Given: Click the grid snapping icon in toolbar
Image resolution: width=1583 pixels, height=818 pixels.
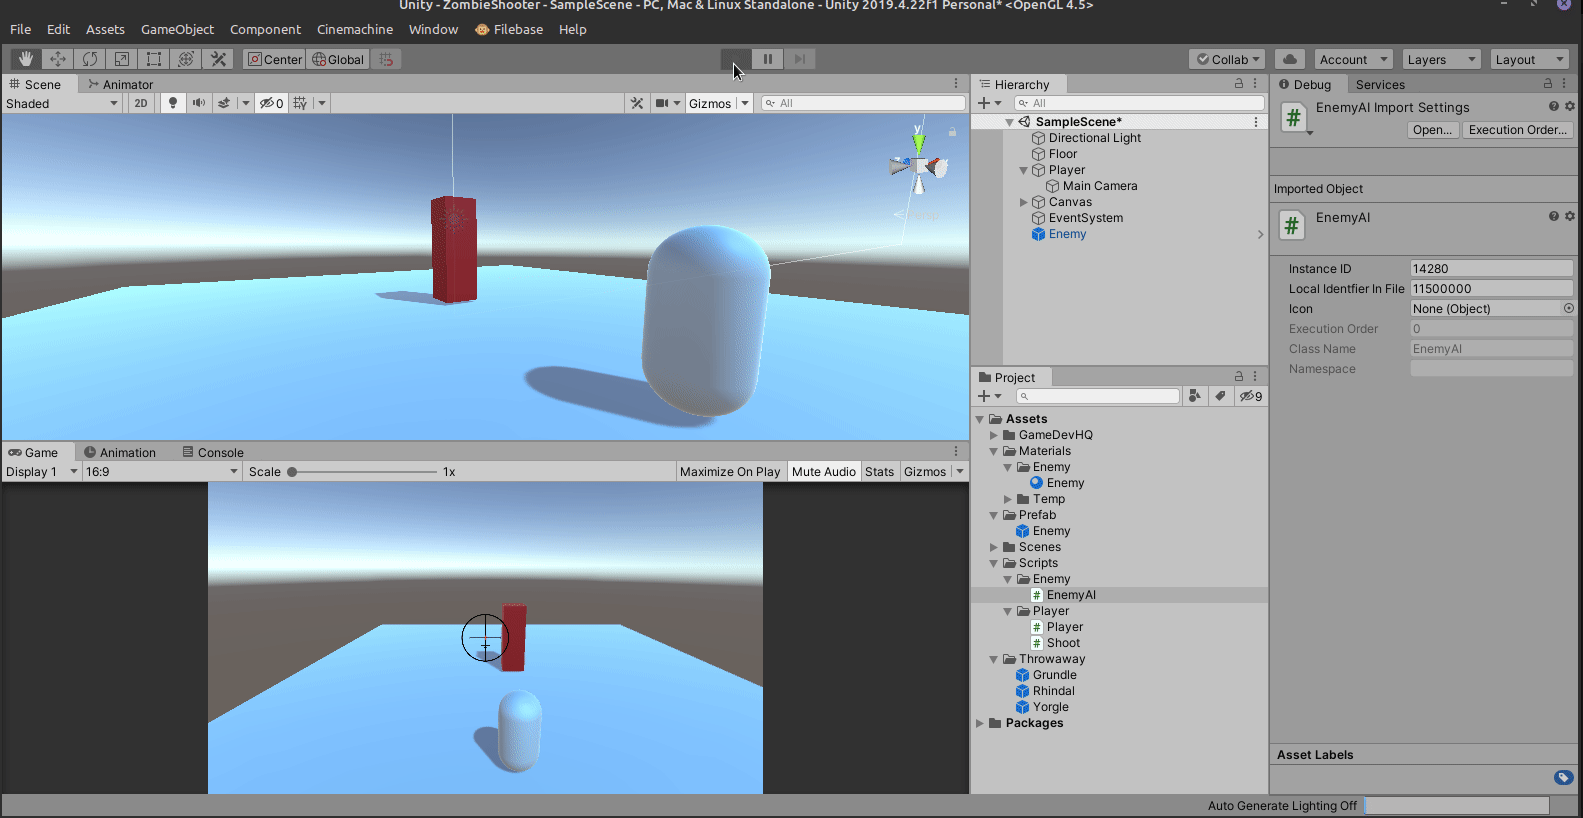Looking at the screenshot, I should pyautogui.click(x=386, y=59).
